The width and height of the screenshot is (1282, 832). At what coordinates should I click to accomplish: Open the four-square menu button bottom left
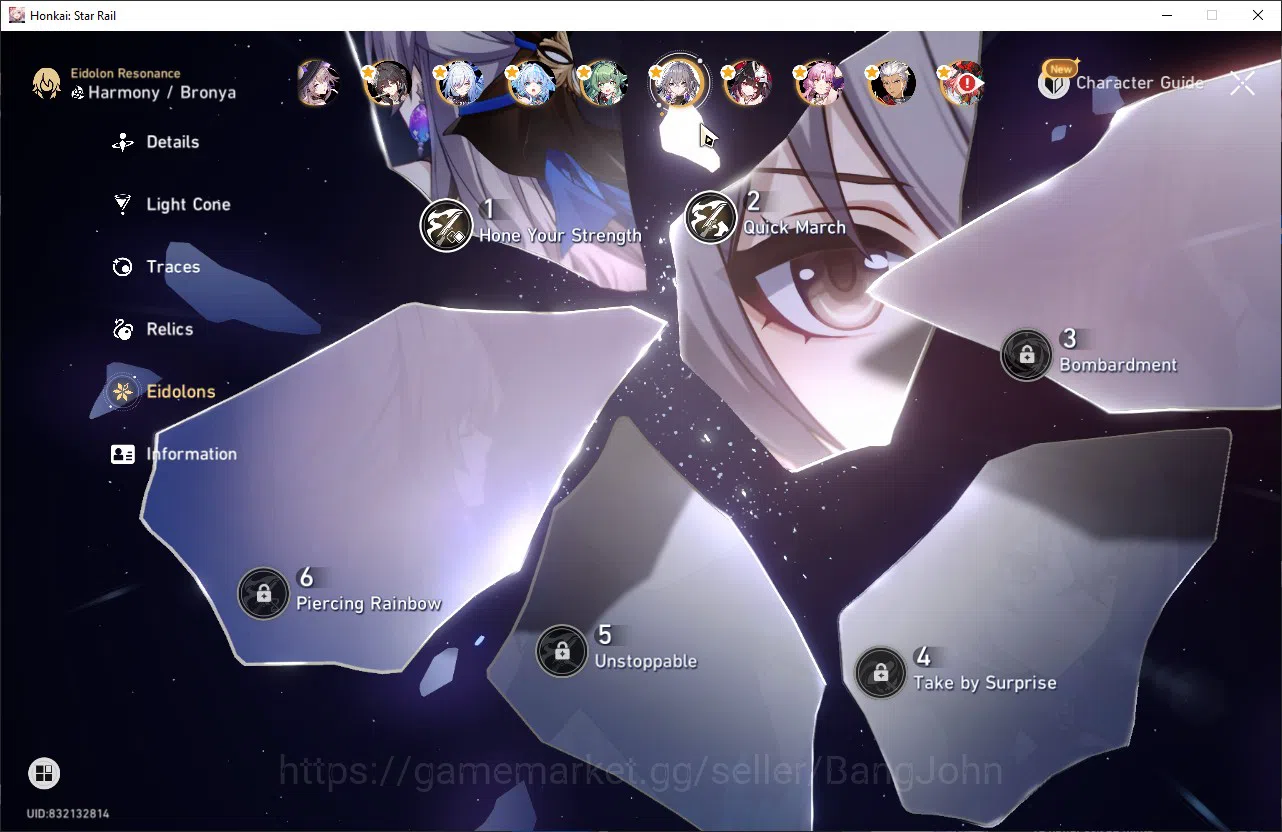pyautogui.click(x=44, y=773)
